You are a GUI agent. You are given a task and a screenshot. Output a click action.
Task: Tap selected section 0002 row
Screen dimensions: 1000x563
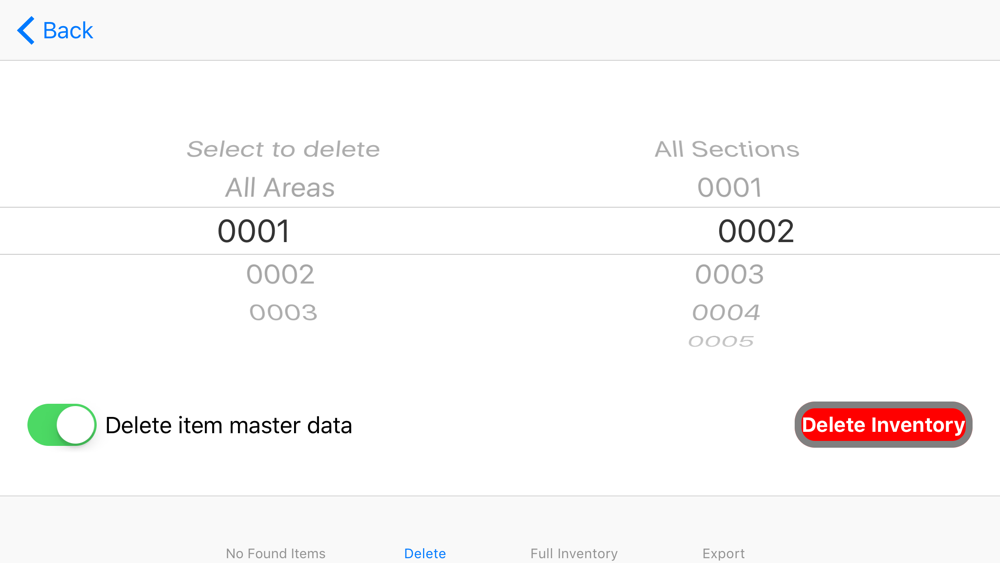(x=756, y=231)
